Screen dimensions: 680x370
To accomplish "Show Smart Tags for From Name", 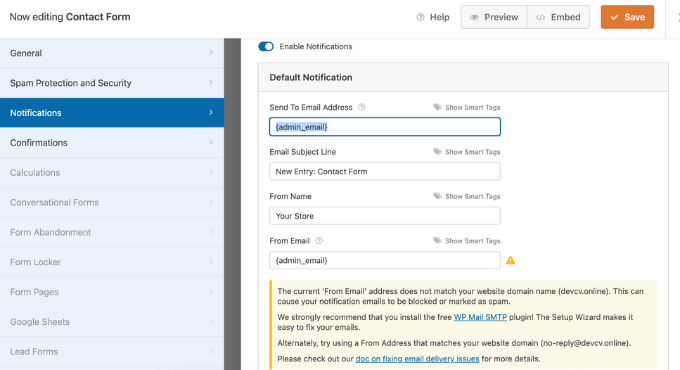I will pyautogui.click(x=467, y=196).
